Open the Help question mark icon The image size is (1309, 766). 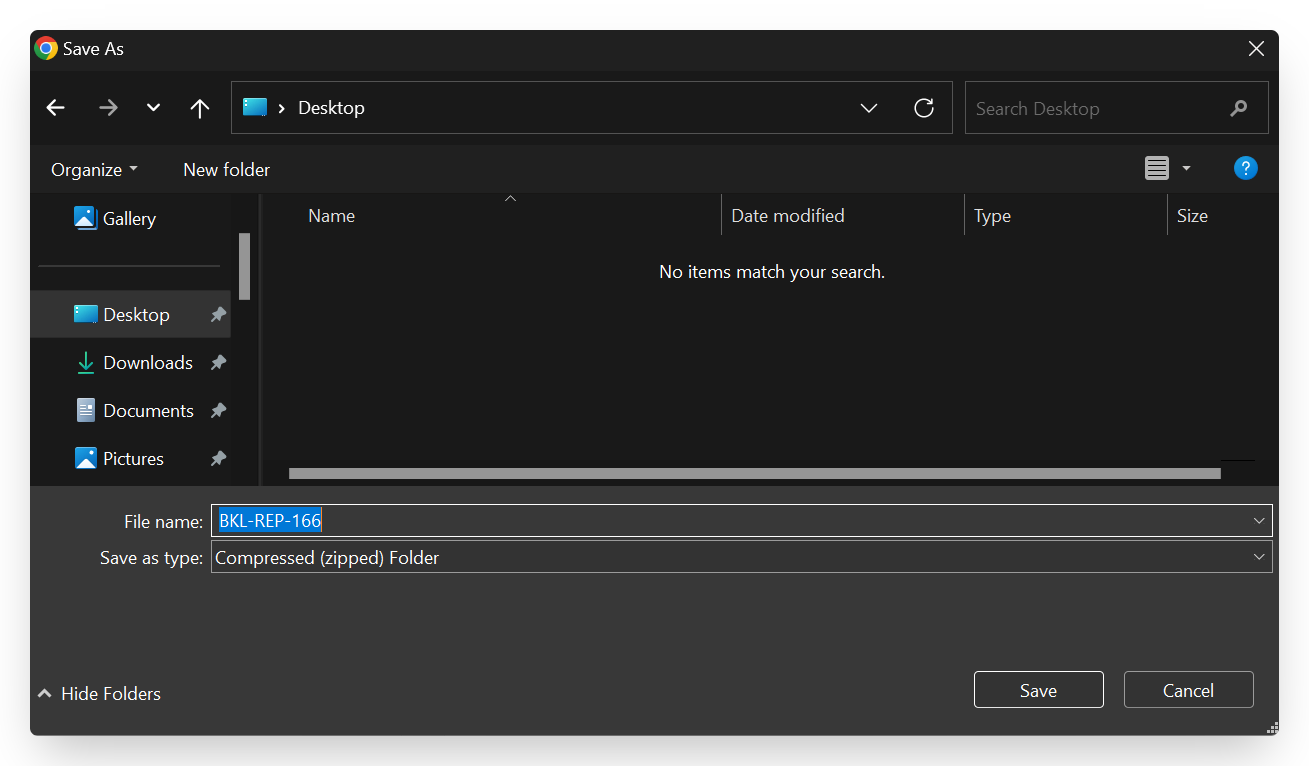click(1245, 168)
